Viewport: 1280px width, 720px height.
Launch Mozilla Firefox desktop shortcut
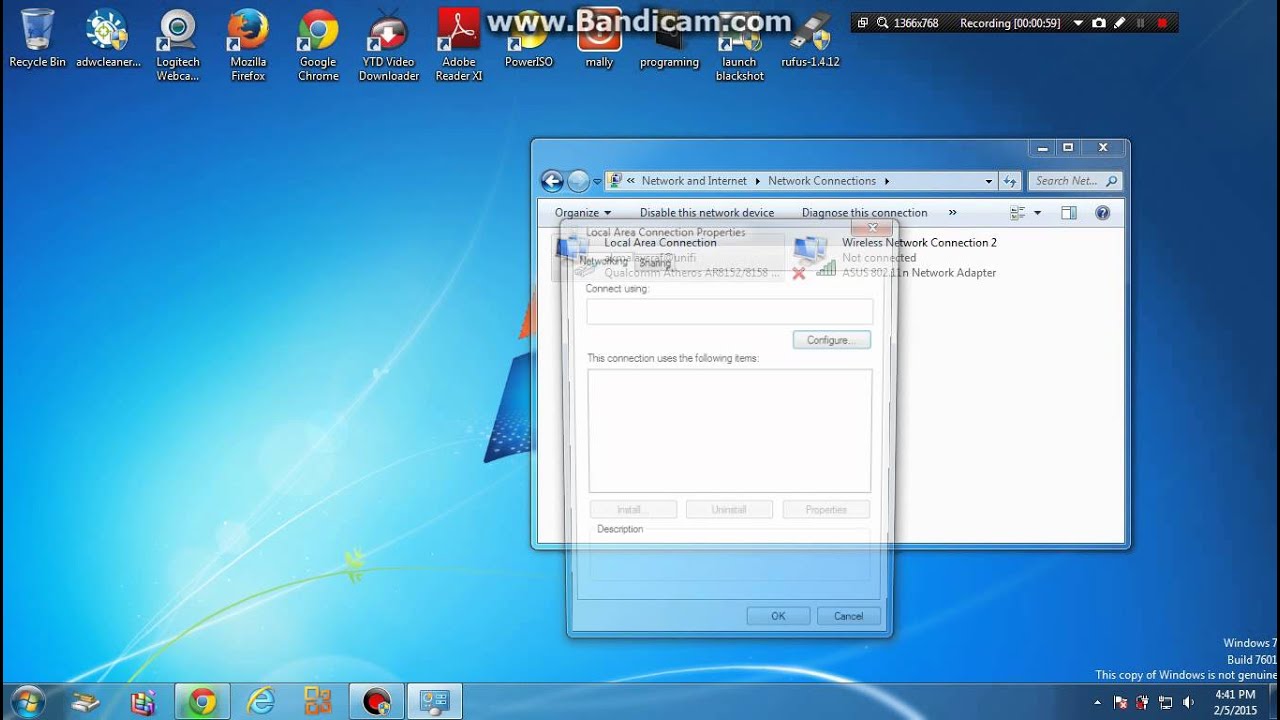click(x=248, y=47)
